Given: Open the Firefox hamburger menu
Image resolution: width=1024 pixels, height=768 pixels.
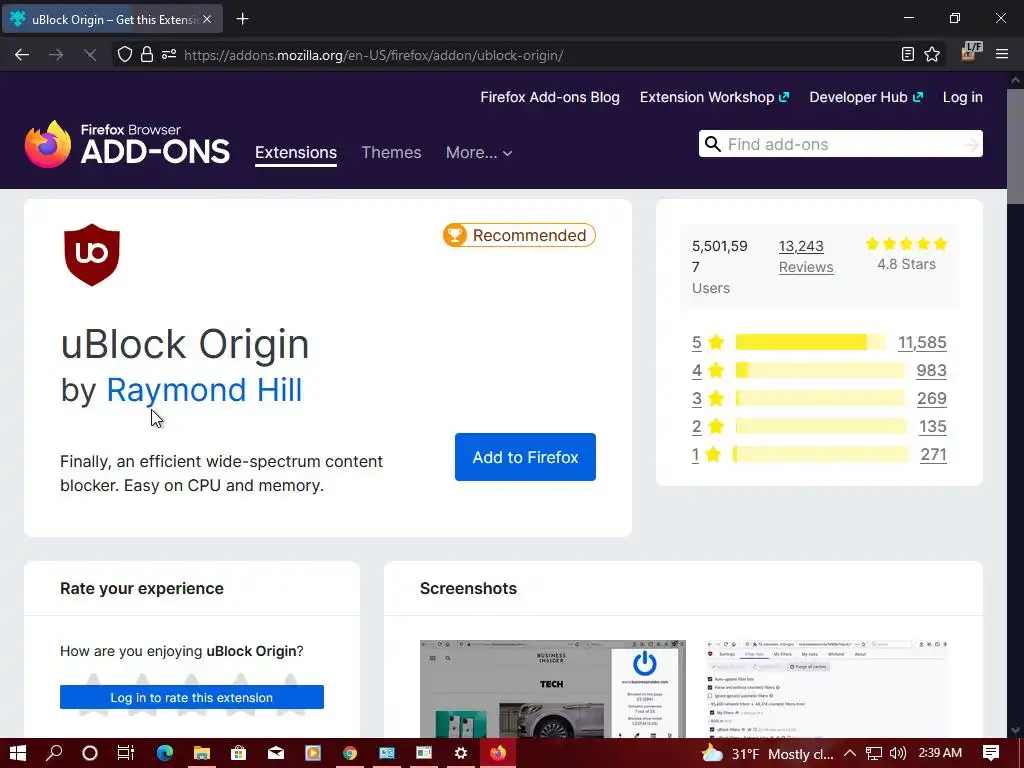Looking at the screenshot, I should (1002, 55).
